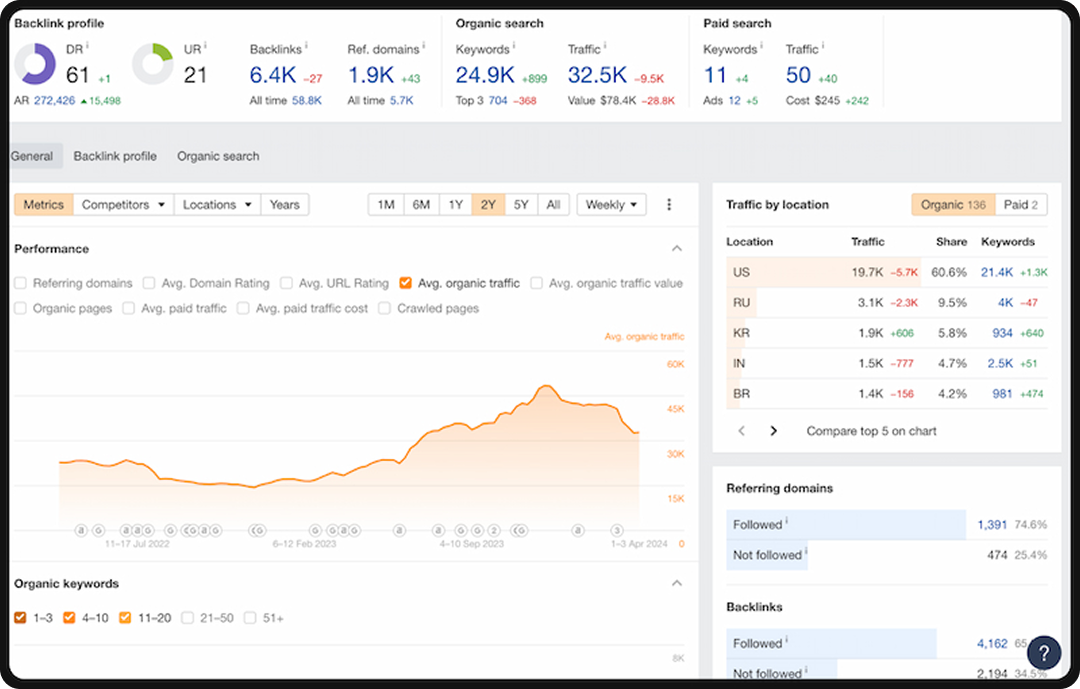Open the three-dot chart options menu

pos(668,204)
